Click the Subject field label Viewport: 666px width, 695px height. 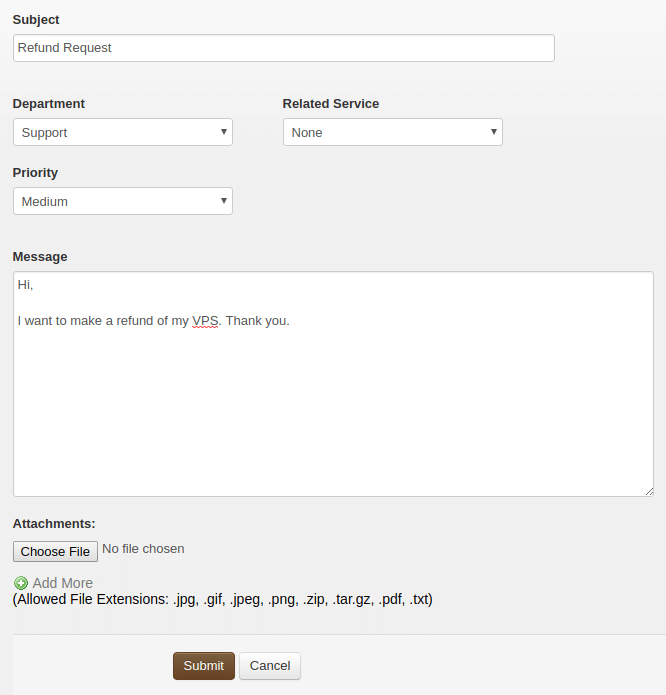[36, 20]
